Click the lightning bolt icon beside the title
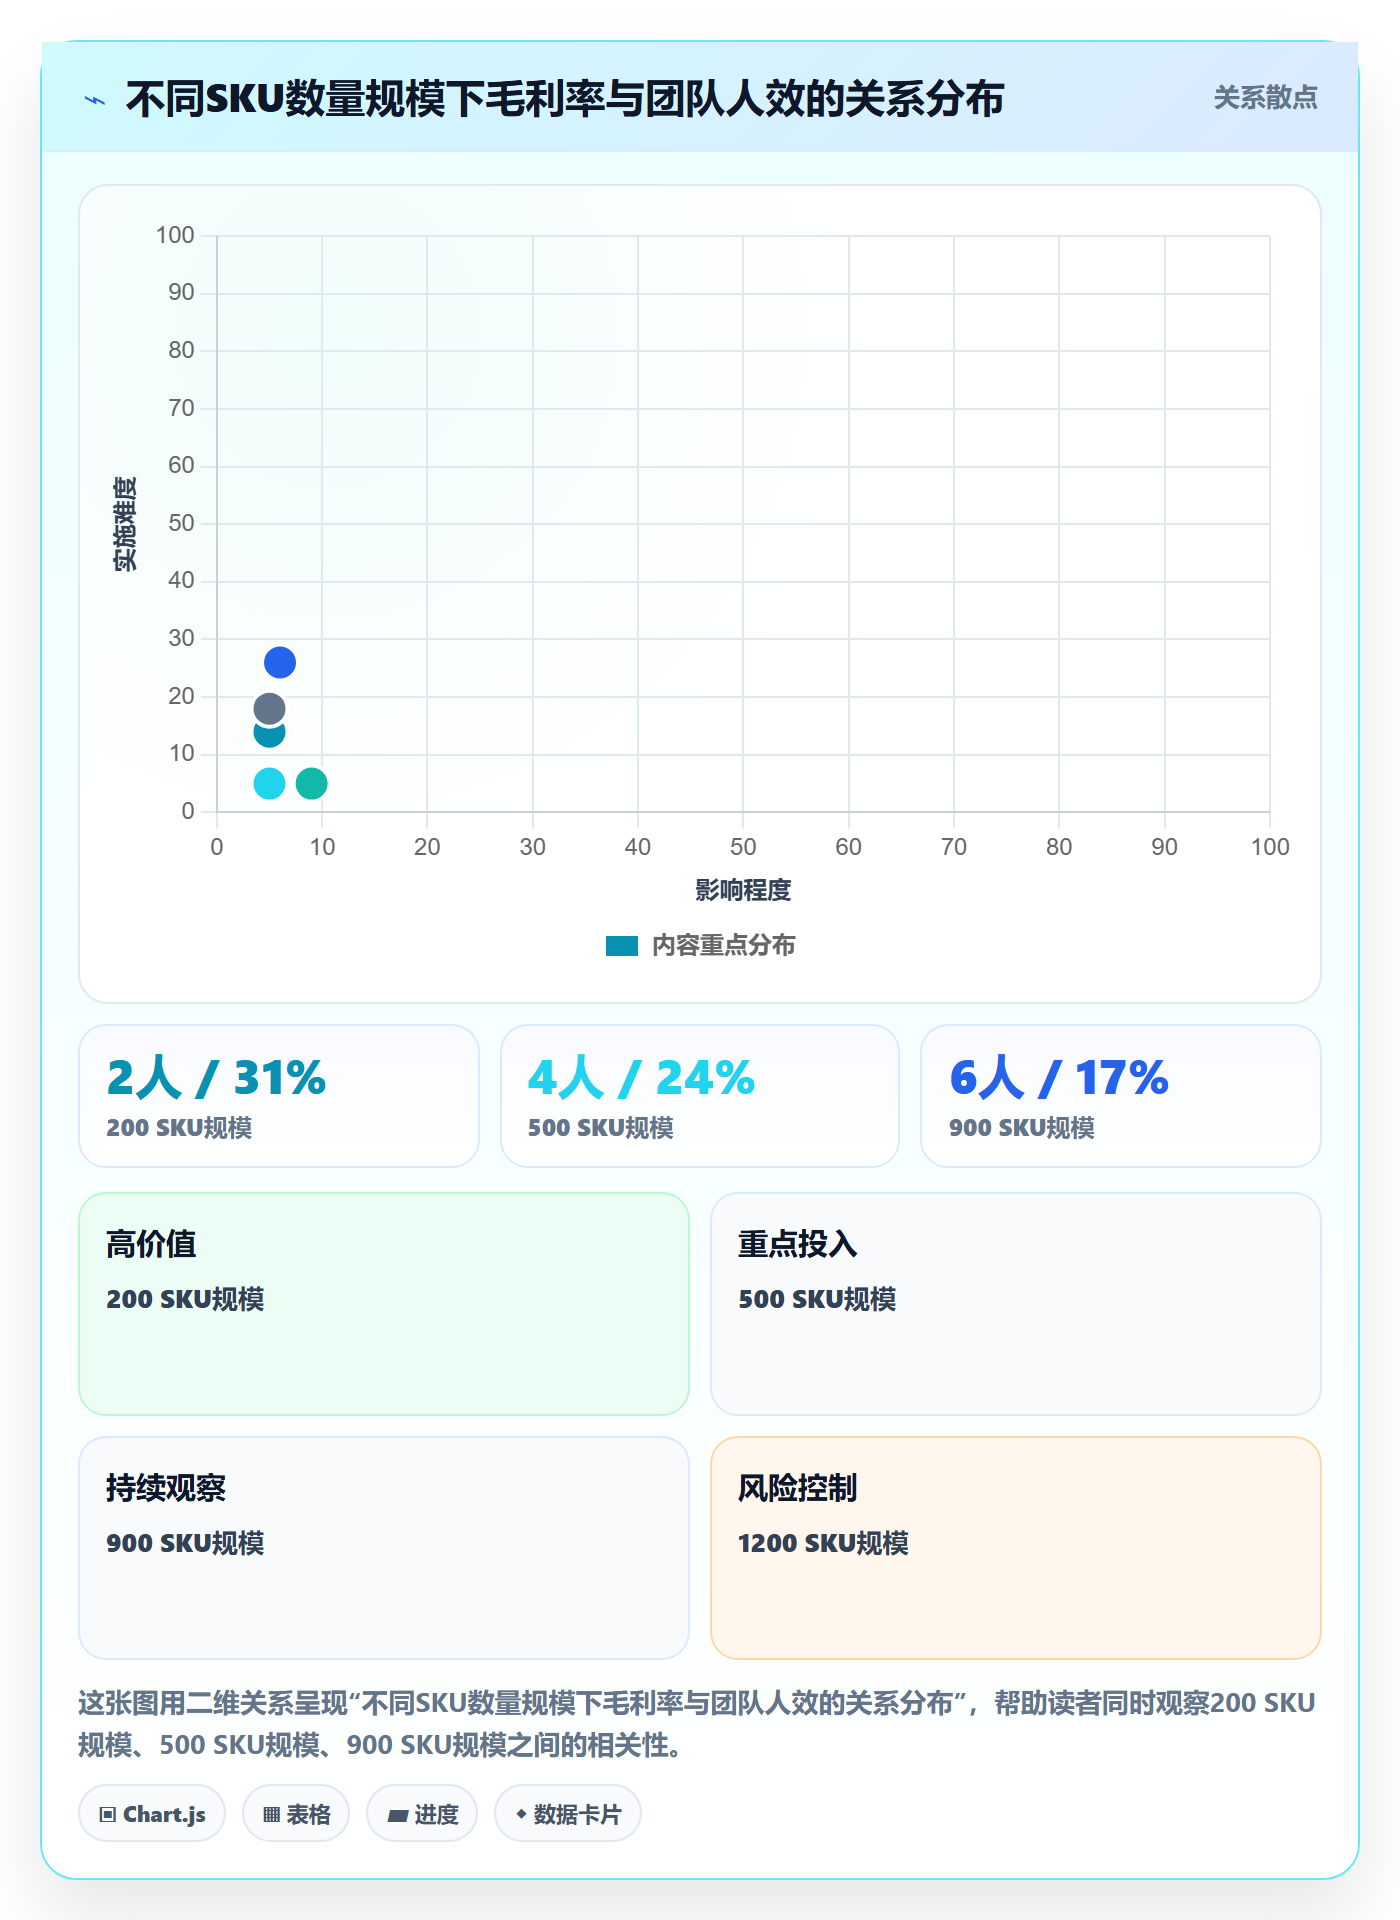 pyautogui.click(x=95, y=100)
